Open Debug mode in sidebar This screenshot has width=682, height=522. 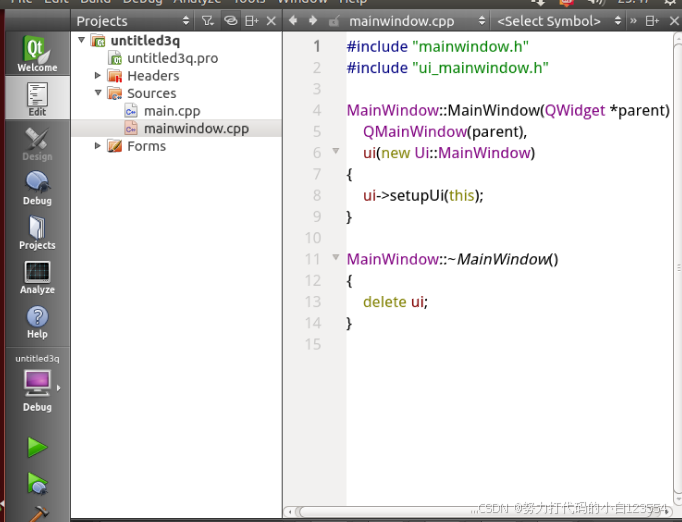point(37,188)
